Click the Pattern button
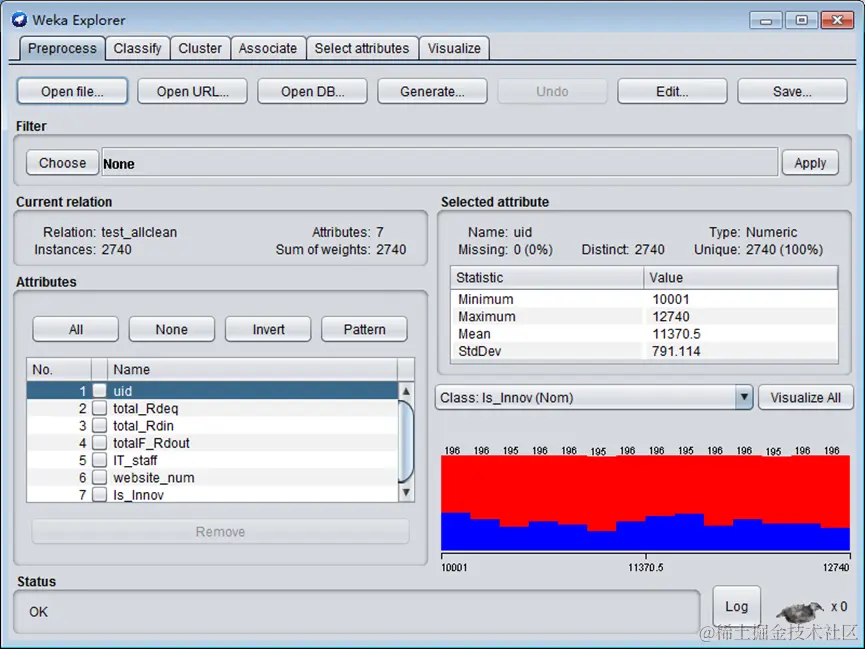865x649 pixels. [364, 329]
